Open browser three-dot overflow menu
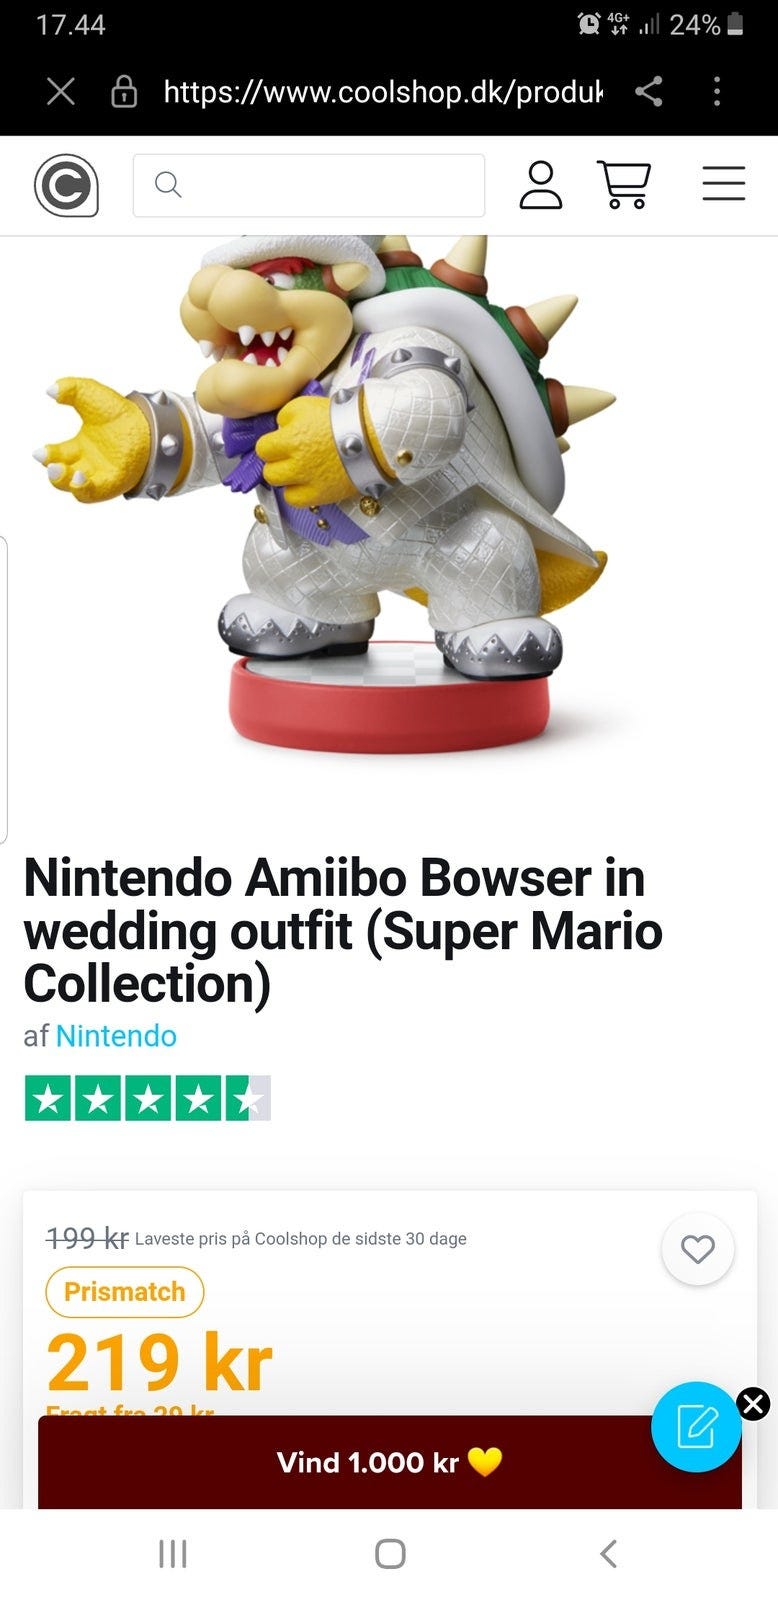778x1600 pixels. pyautogui.click(x=717, y=92)
